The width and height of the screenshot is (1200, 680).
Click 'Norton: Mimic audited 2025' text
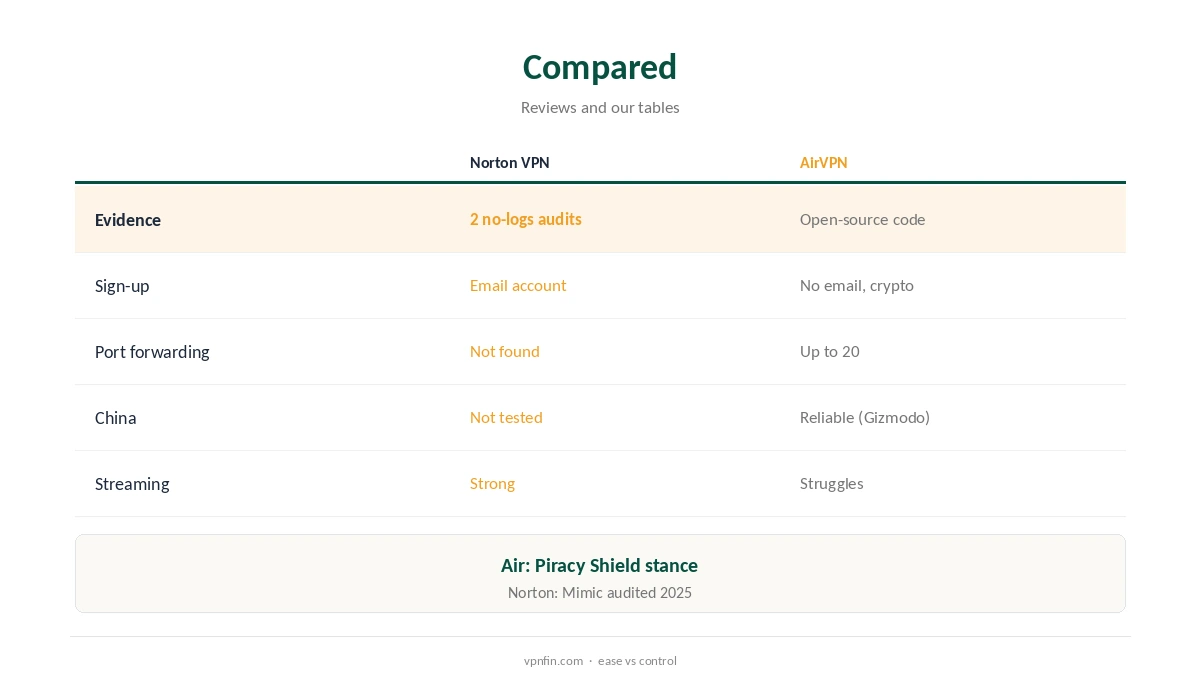click(600, 592)
